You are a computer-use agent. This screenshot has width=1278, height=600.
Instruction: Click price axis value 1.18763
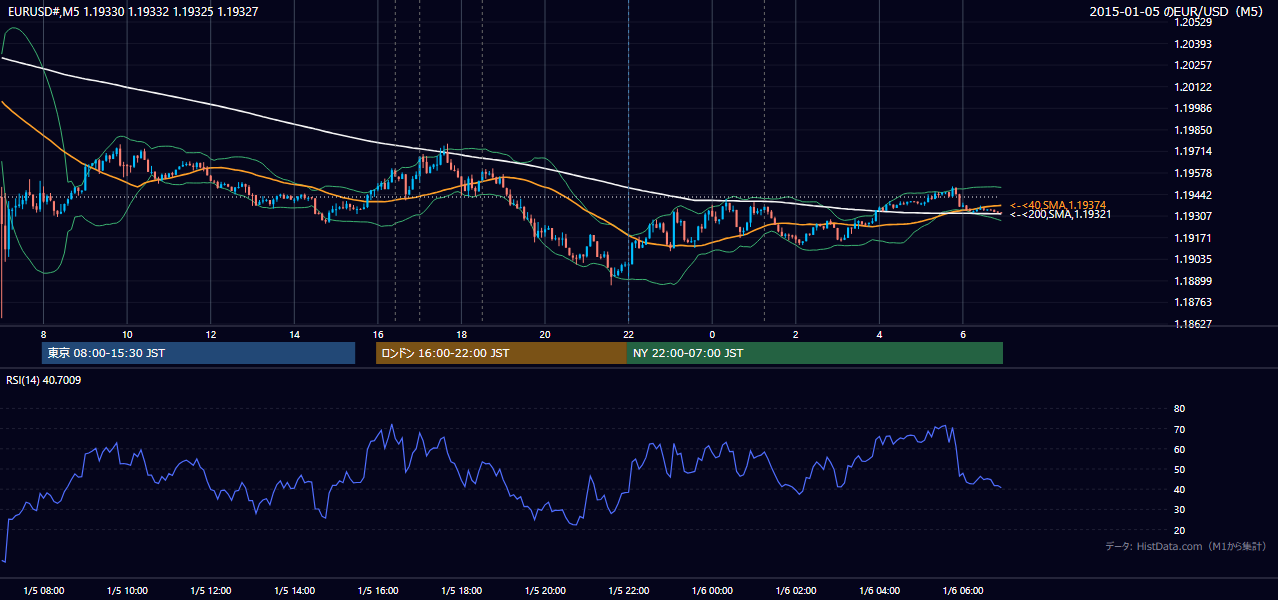tap(1193, 302)
